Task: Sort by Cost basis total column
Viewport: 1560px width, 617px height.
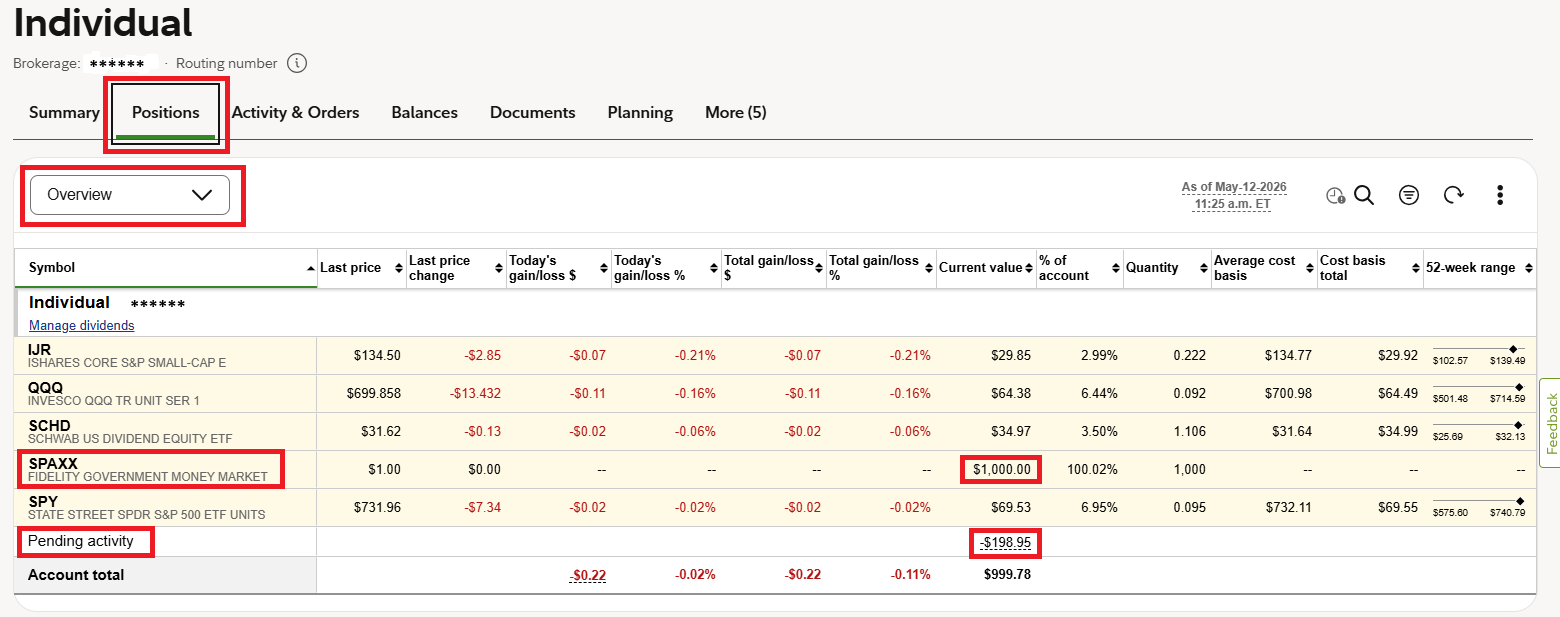Action: click(1370, 268)
